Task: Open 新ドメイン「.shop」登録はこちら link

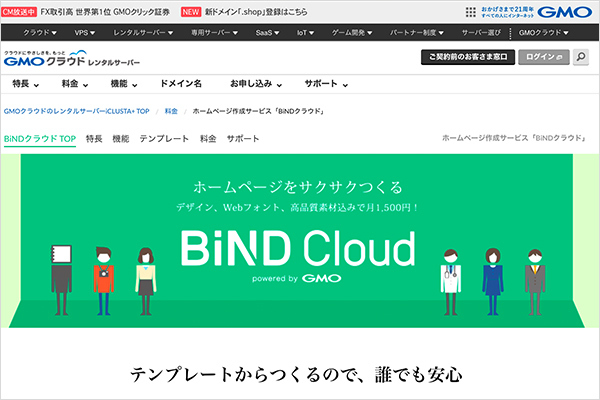Action: click(256, 12)
